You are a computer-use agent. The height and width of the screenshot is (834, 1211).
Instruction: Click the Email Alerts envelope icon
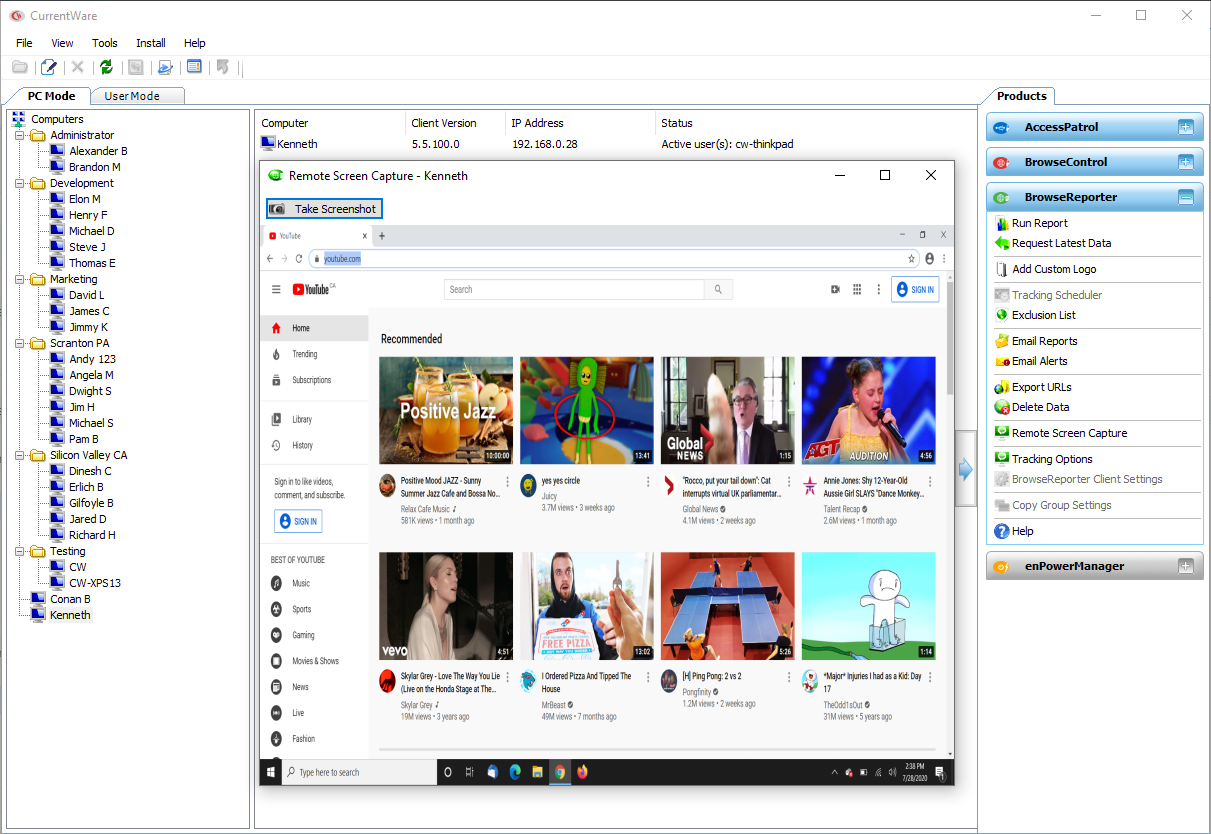(1002, 361)
